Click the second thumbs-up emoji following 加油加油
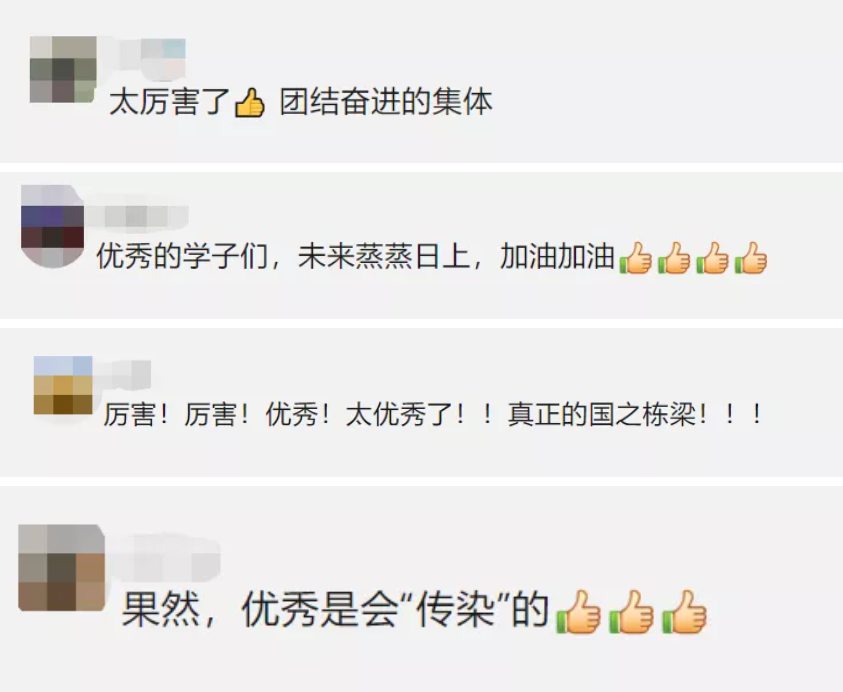This screenshot has height=692, width=843. (x=674, y=258)
